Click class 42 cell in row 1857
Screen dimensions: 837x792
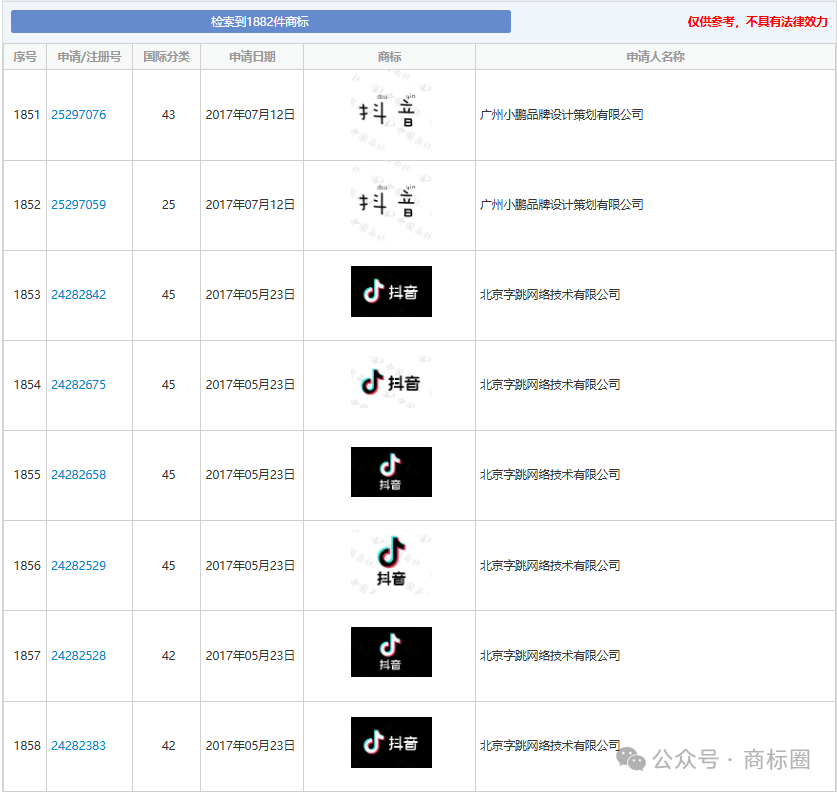coord(168,656)
